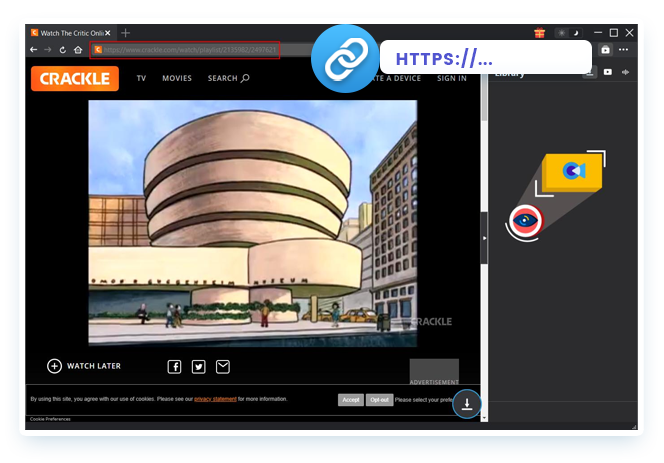Open the privacy statement link
The height and width of the screenshot is (463, 664).
[215, 399]
